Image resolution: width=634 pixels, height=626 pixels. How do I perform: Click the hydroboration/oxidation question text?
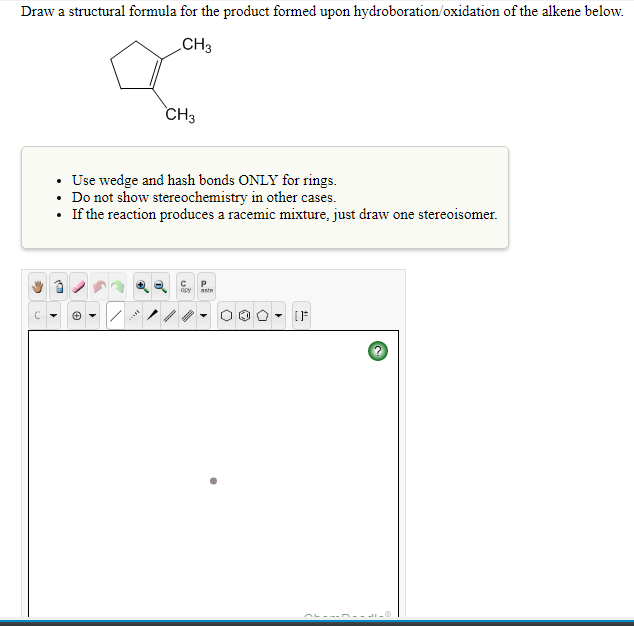point(322,11)
